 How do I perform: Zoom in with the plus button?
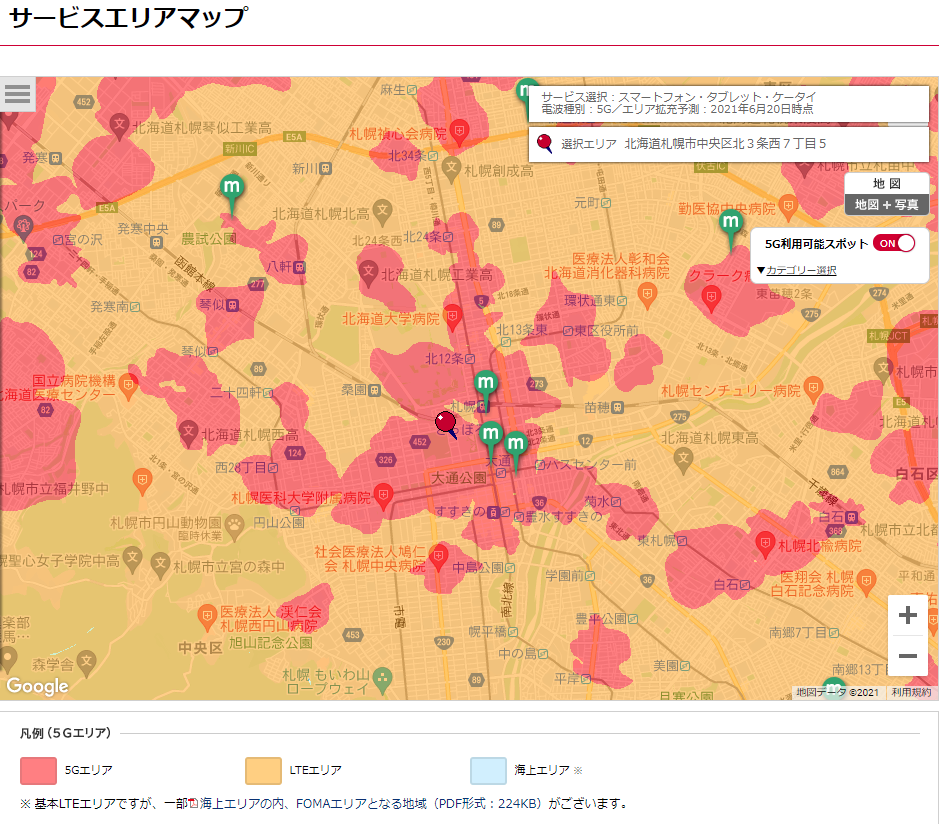908,615
